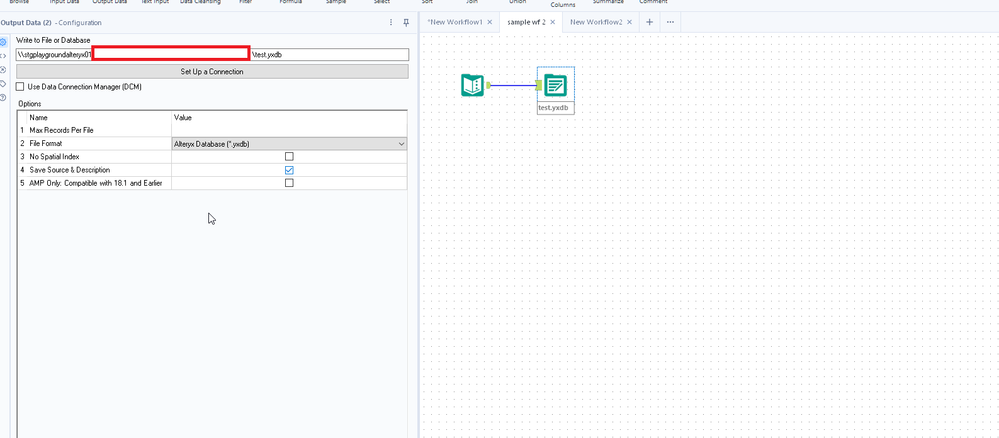Click the Input Data tool's green output anchor
This screenshot has width=999, height=438.
tap(487, 85)
